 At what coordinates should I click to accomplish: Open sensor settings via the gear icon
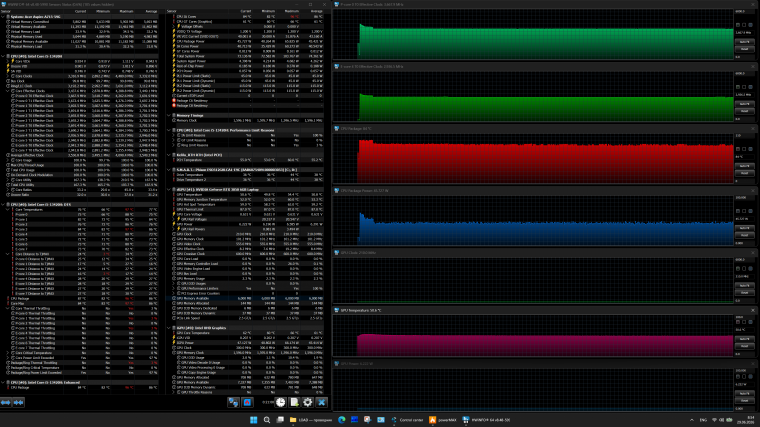(x=308, y=402)
